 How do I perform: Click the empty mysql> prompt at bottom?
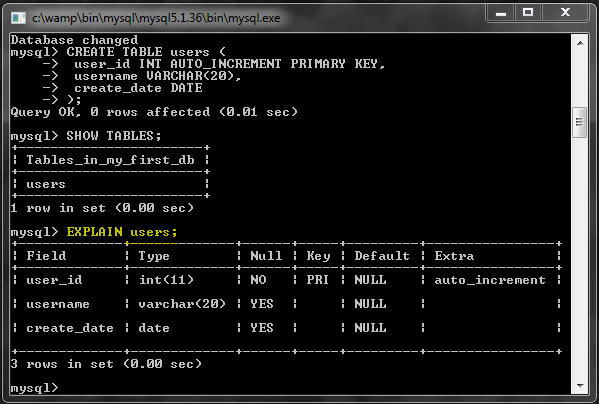tap(34, 388)
